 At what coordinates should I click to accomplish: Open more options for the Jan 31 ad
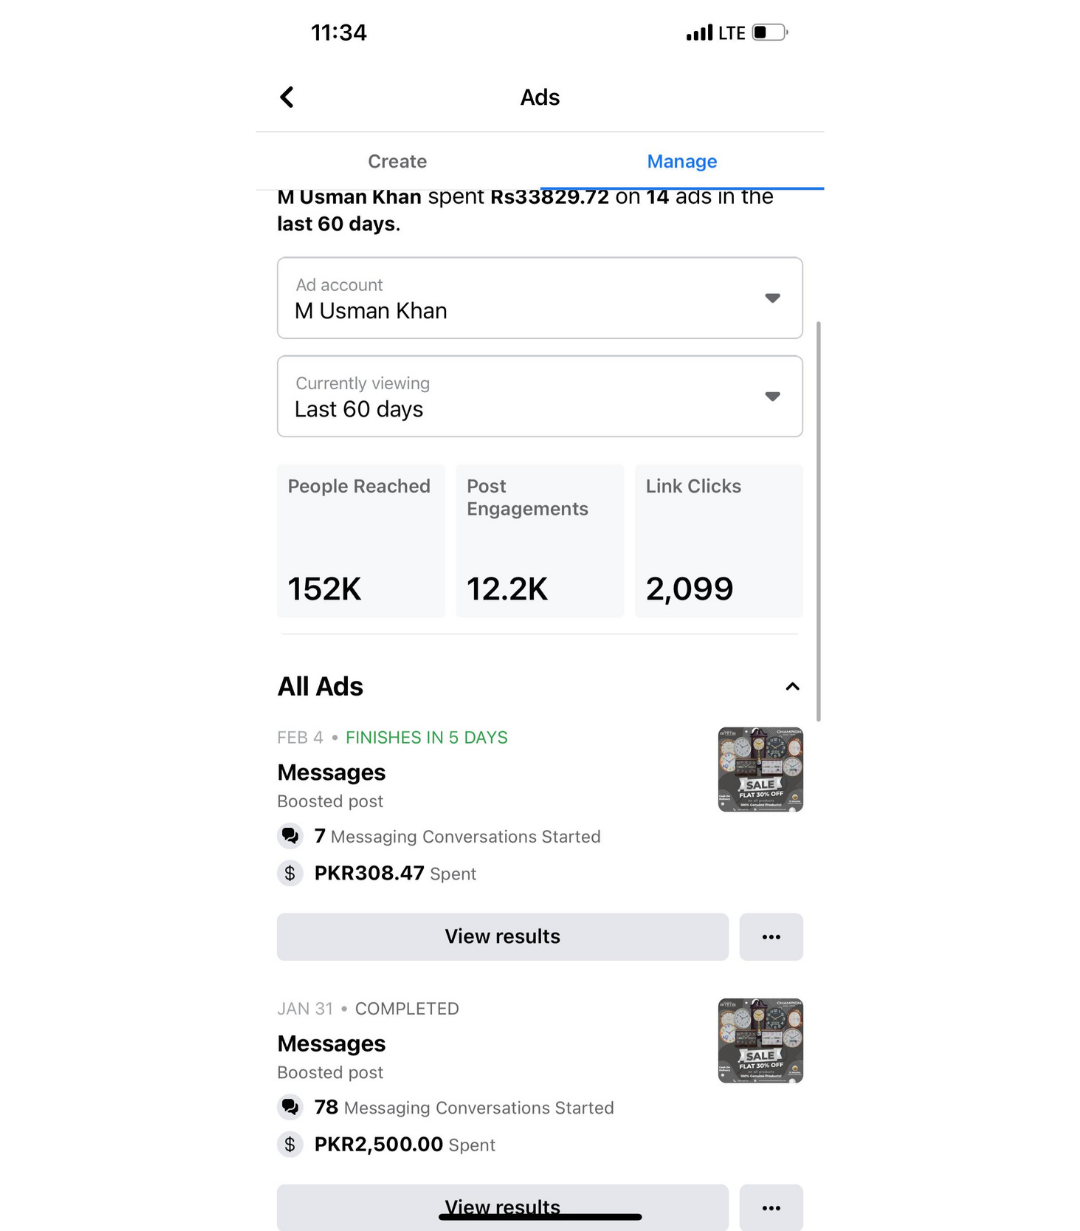tap(771, 1208)
